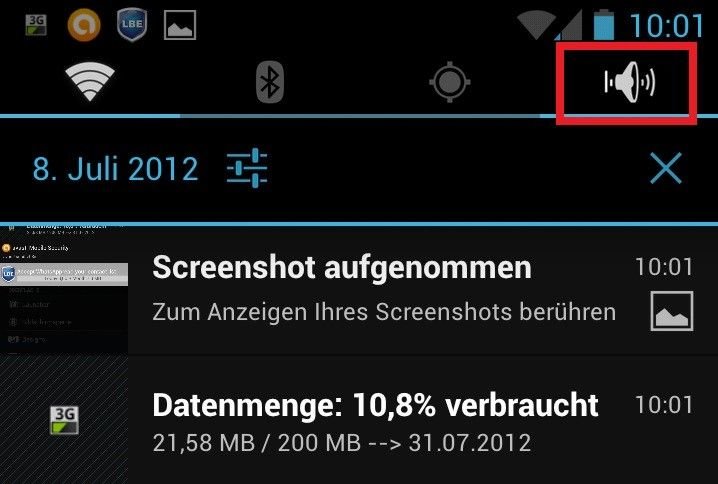Tap the Wi-Fi signal indicator in the status bar

[536, 25]
